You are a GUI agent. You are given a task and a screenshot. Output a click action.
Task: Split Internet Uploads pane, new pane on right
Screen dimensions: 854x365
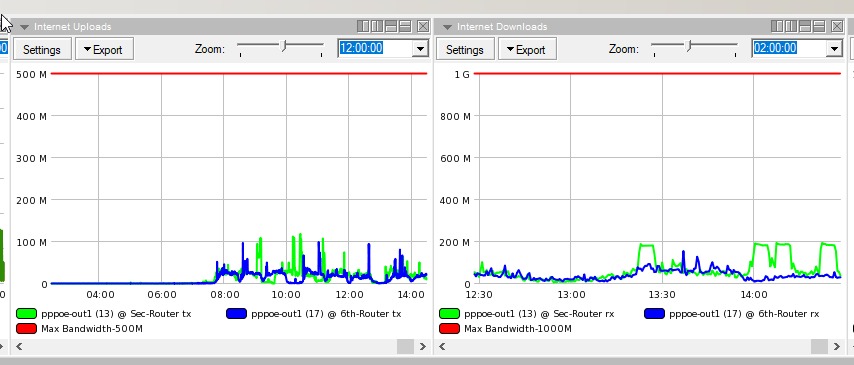(377, 26)
